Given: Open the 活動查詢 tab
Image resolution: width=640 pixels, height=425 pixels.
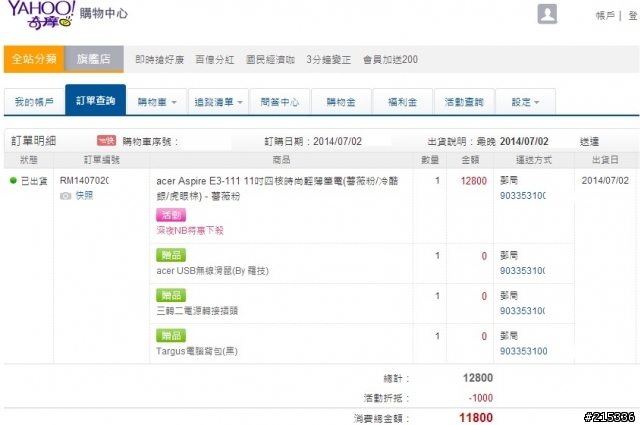Looking at the screenshot, I should coord(464,102).
